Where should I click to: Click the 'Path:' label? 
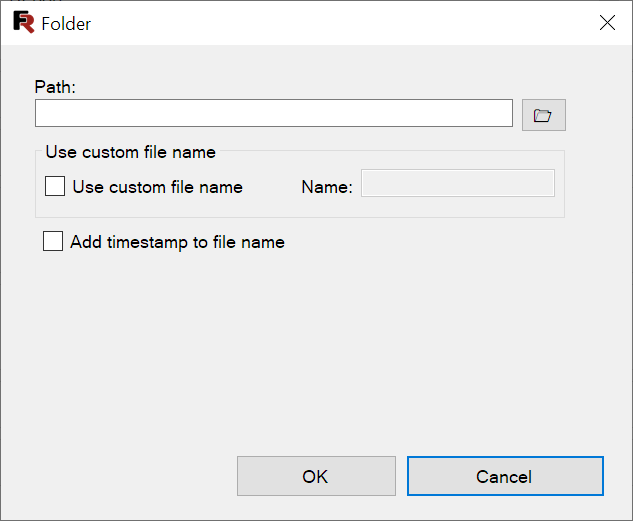click(x=55, y=87)
